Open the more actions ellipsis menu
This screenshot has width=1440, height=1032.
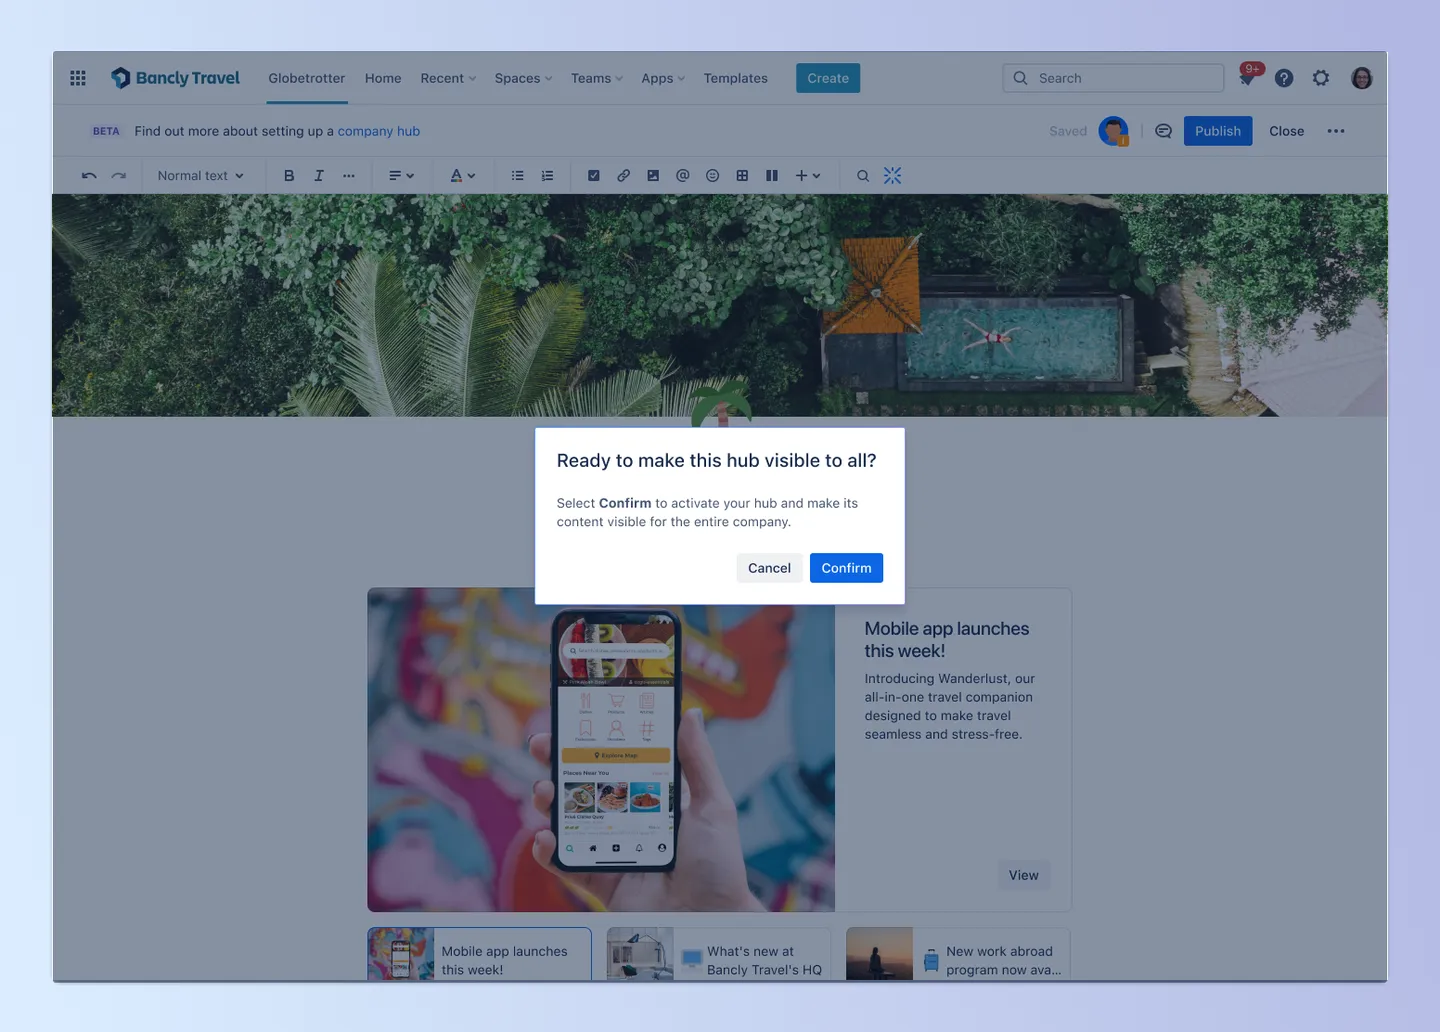click(1336, 131)
